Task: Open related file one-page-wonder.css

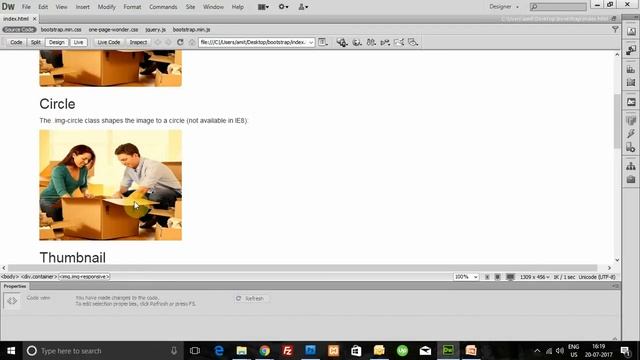Action: tap(113, 30)
